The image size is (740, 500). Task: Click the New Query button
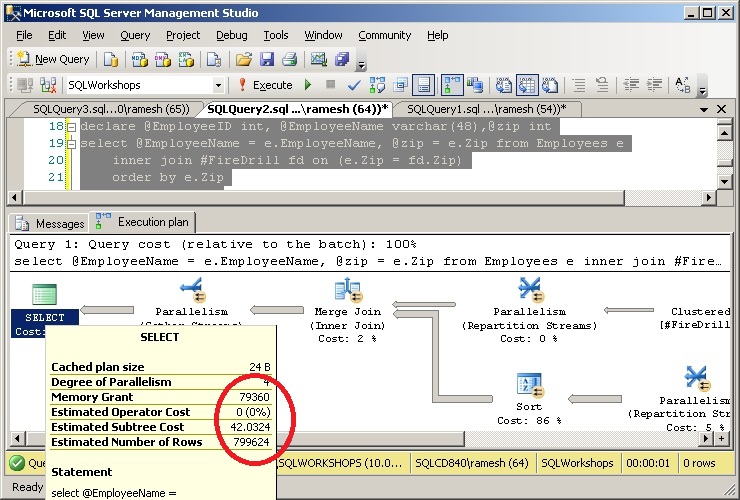pos(53,59)
